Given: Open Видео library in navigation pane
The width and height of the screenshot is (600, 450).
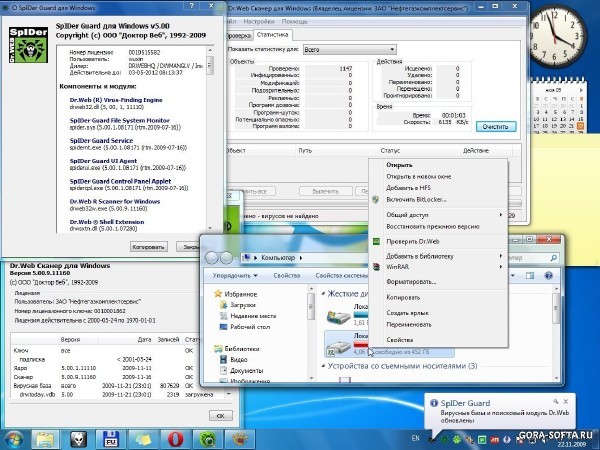Looking at the screenshot, I should (x=239, y=360).
